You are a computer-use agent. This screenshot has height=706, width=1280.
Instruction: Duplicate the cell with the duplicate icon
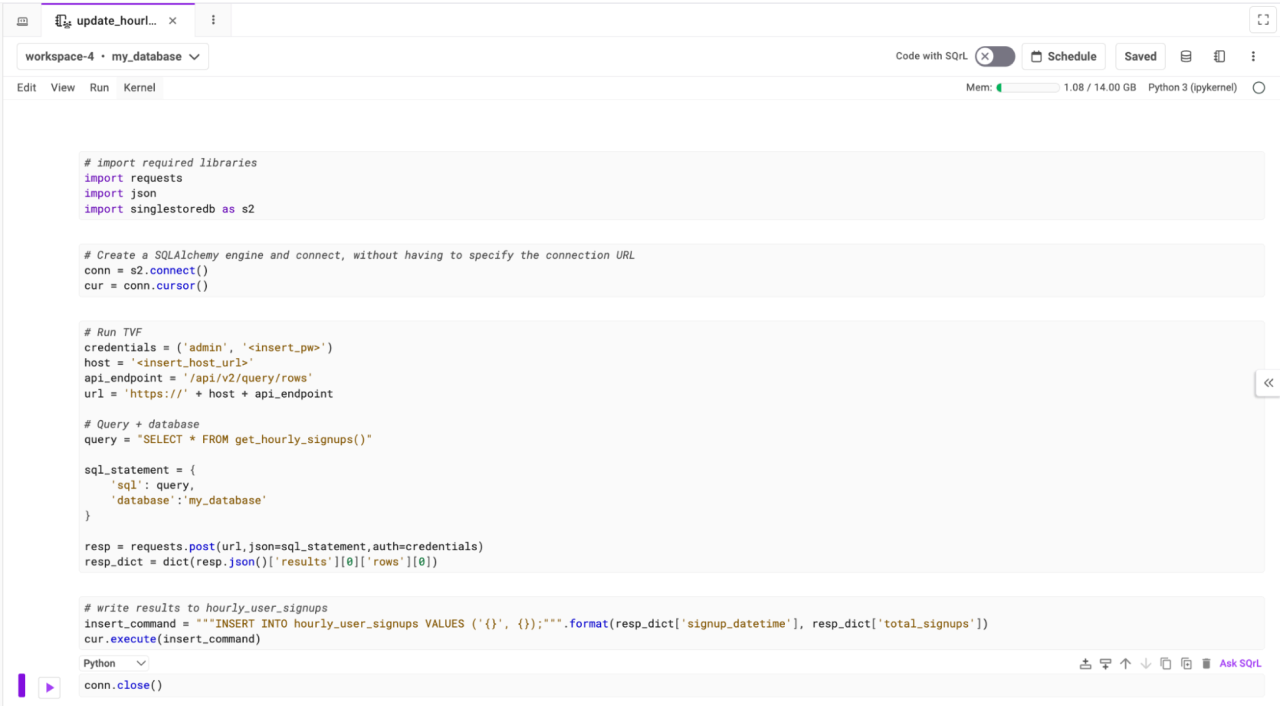pyautogui.click(x=1185, y=663)
